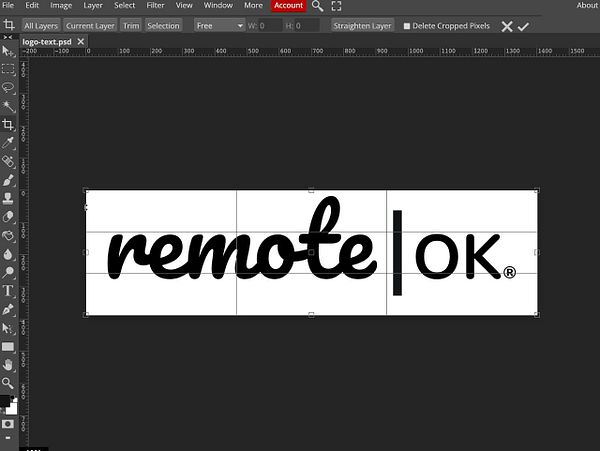Confirm the crop with checkmark icon
Image resolution: width=600 pixels, height=451 pixels.
(523, 26)
